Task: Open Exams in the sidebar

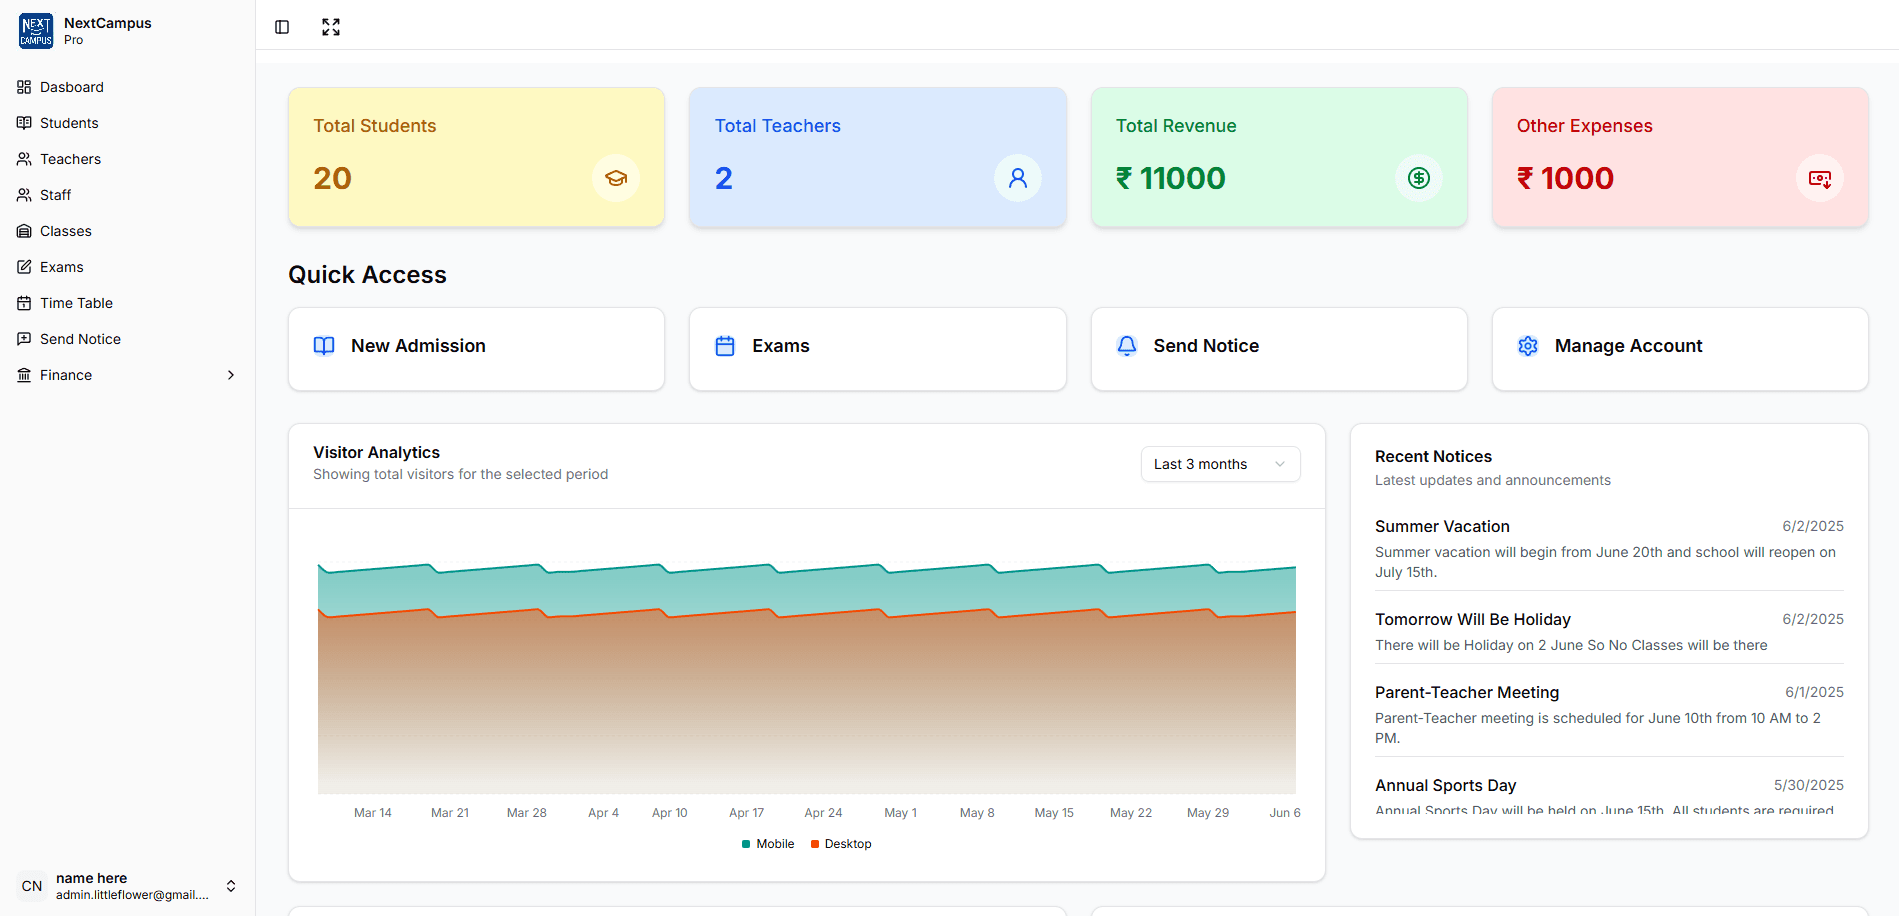Action: 128,267
